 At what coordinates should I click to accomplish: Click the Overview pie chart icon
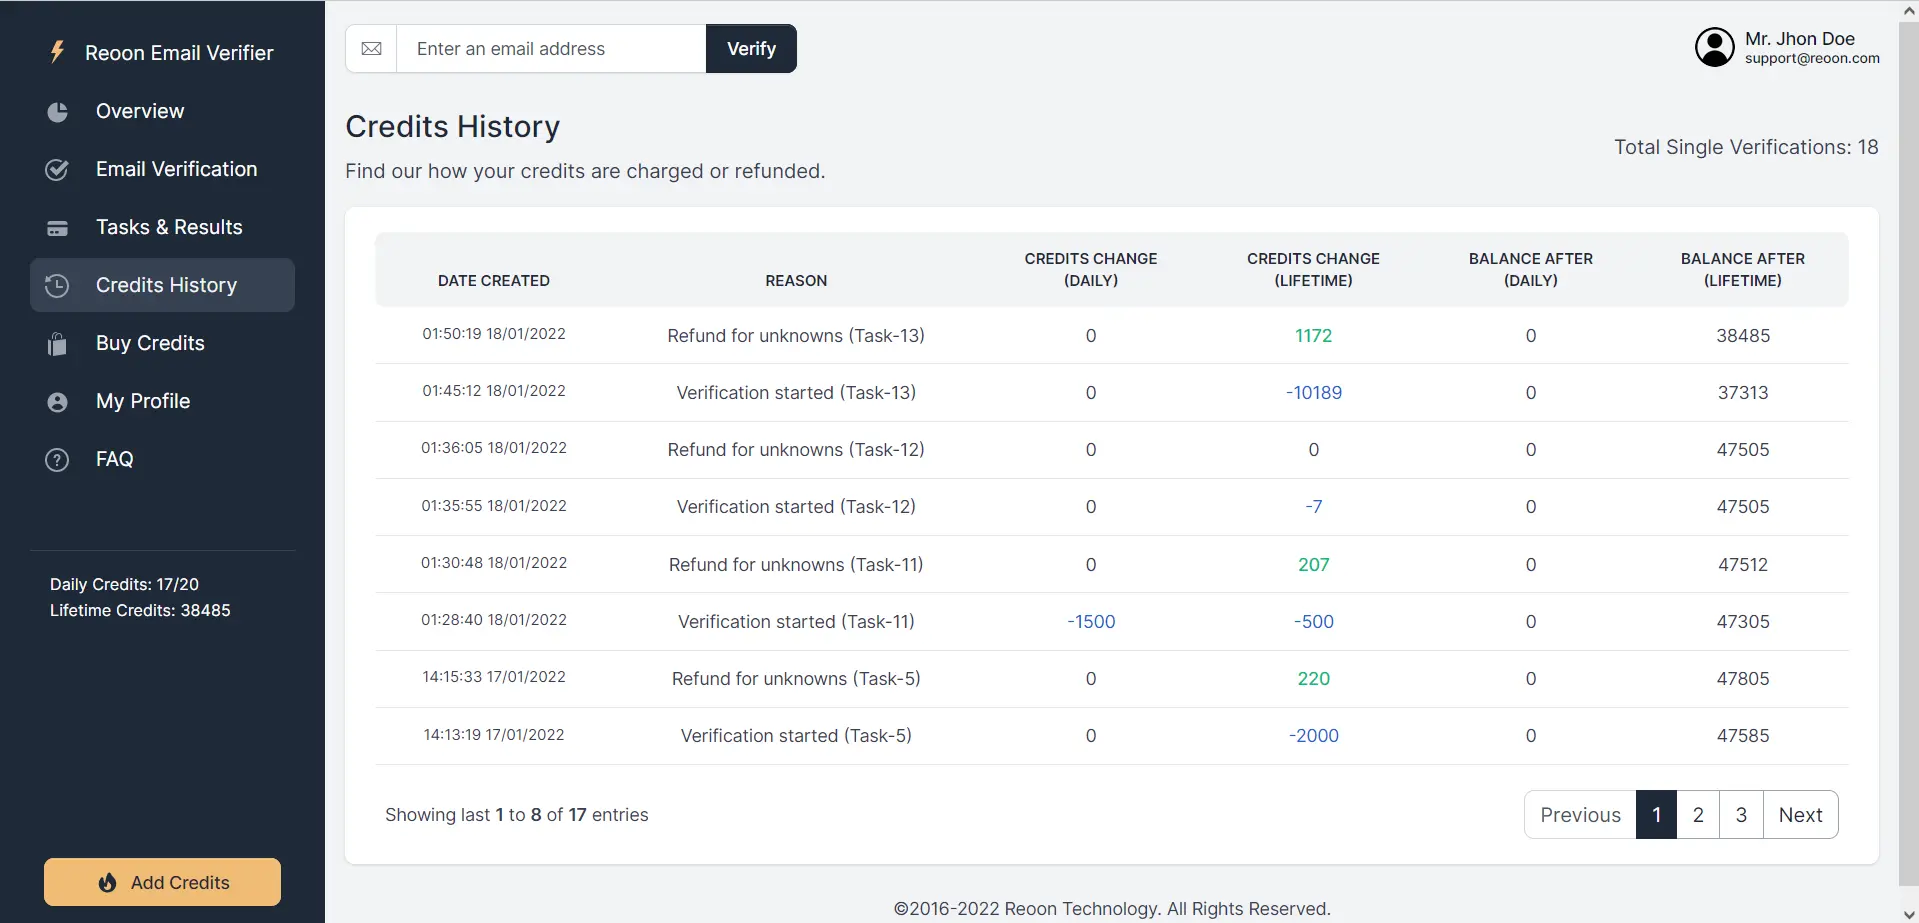click(58, 112)
